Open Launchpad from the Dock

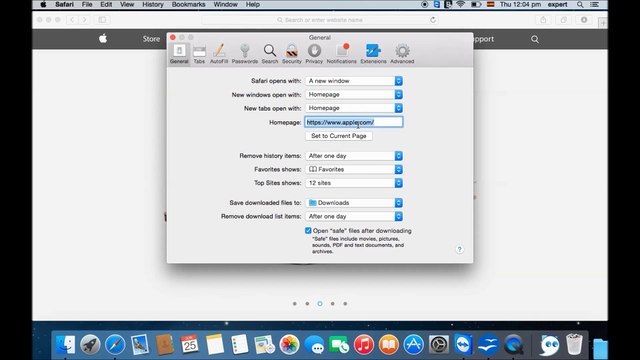point(90,344)
